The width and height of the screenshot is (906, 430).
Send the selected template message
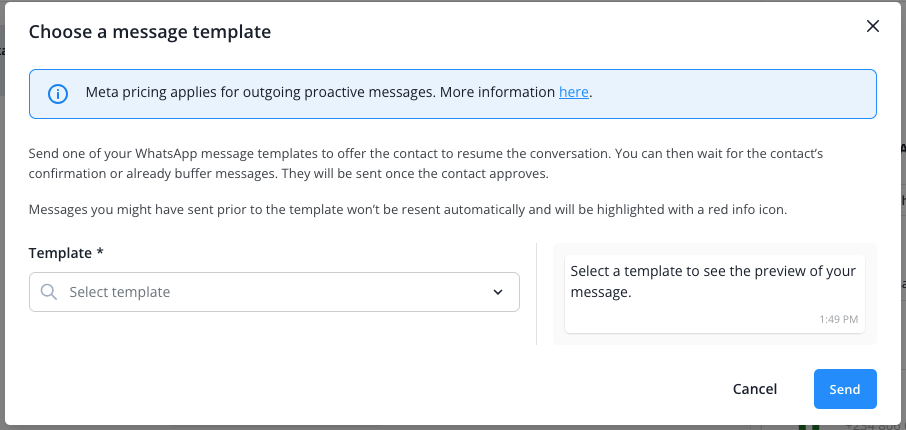pos(844,389)
